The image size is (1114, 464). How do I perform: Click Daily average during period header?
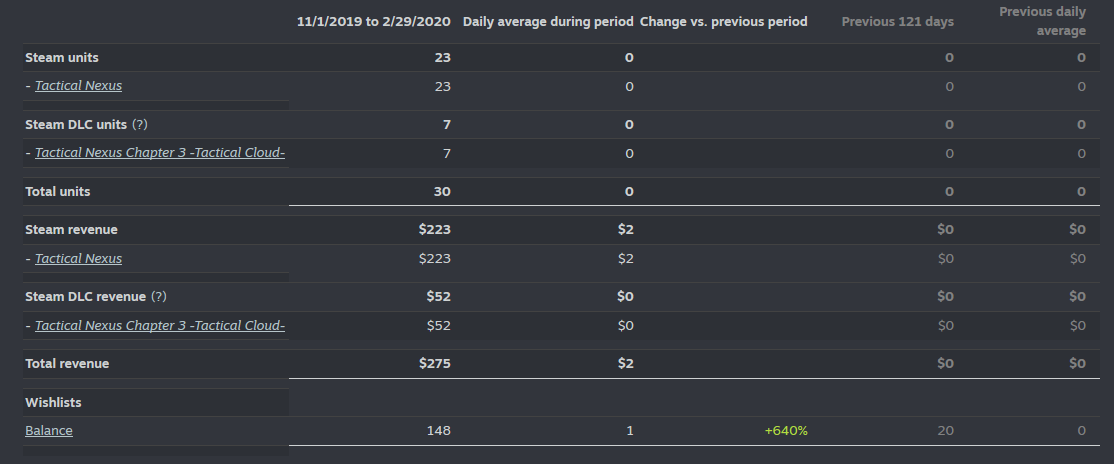click(x=548, y=21)
